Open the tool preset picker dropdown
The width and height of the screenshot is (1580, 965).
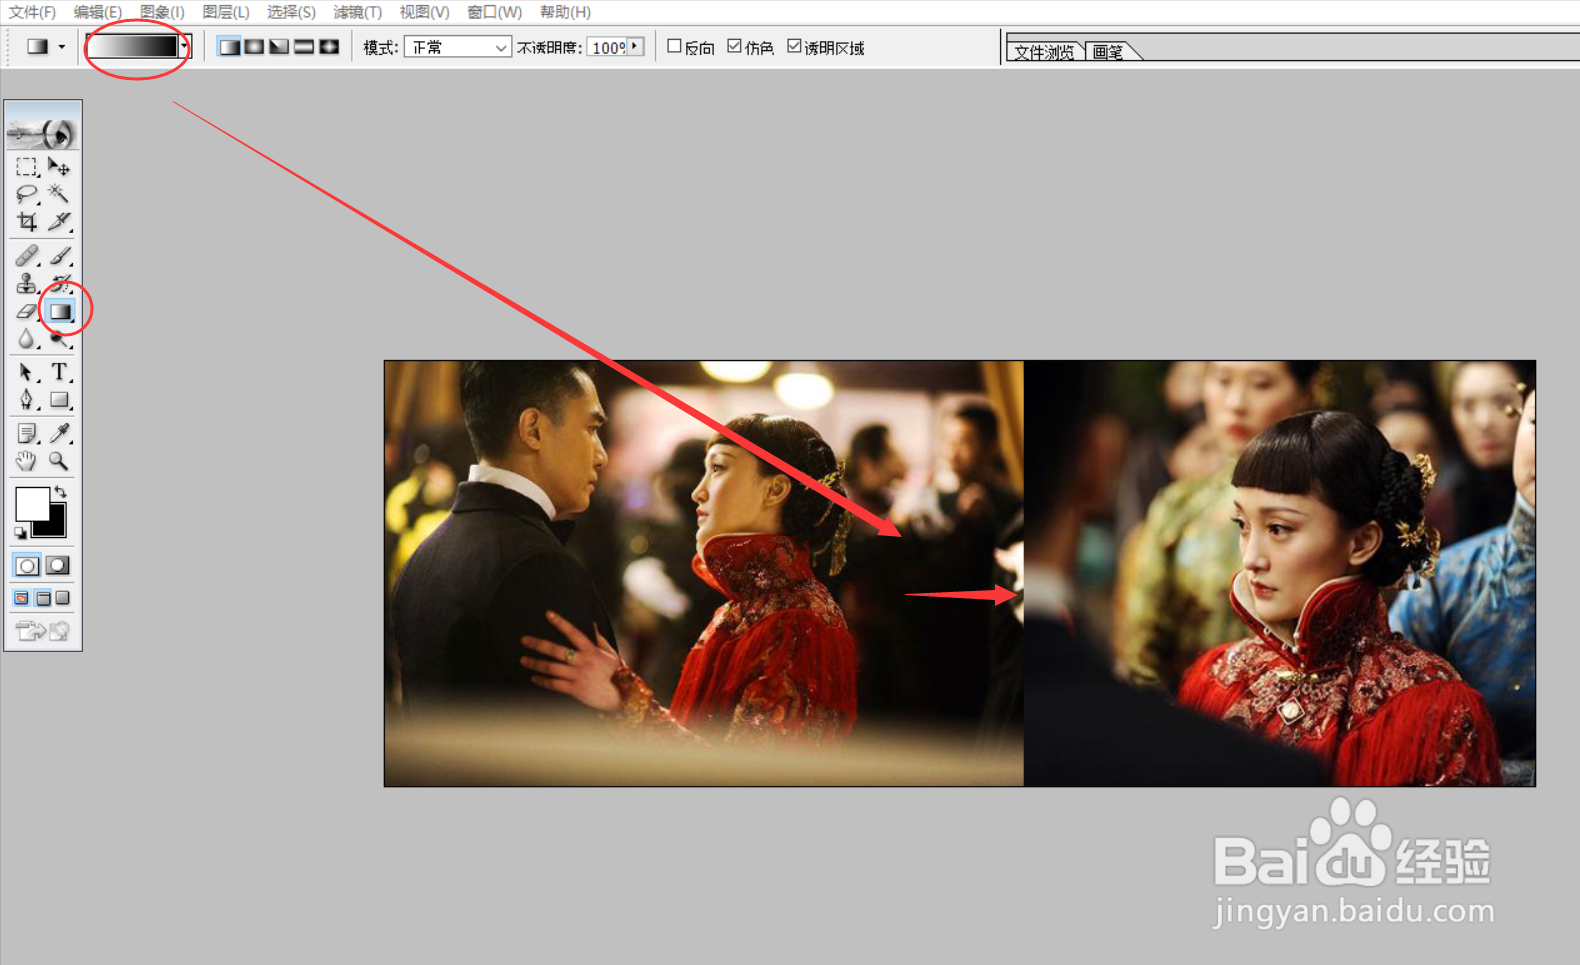(x=62, y=47)
